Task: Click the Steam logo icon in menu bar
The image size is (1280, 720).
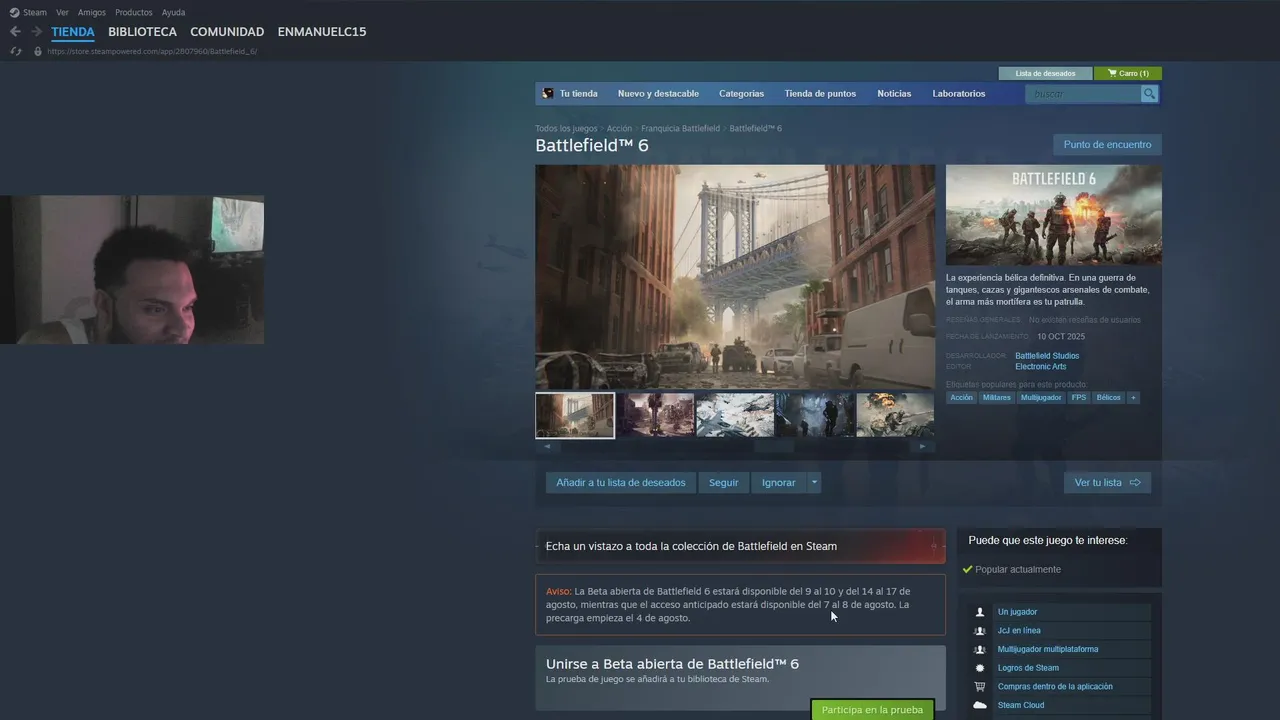Action: [x=14, y=12]
